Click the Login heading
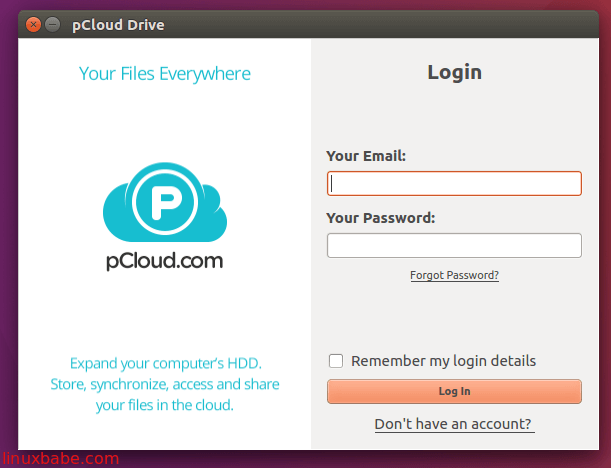The height and width of the screenshot is (468, 611). (x=454, y=72)
